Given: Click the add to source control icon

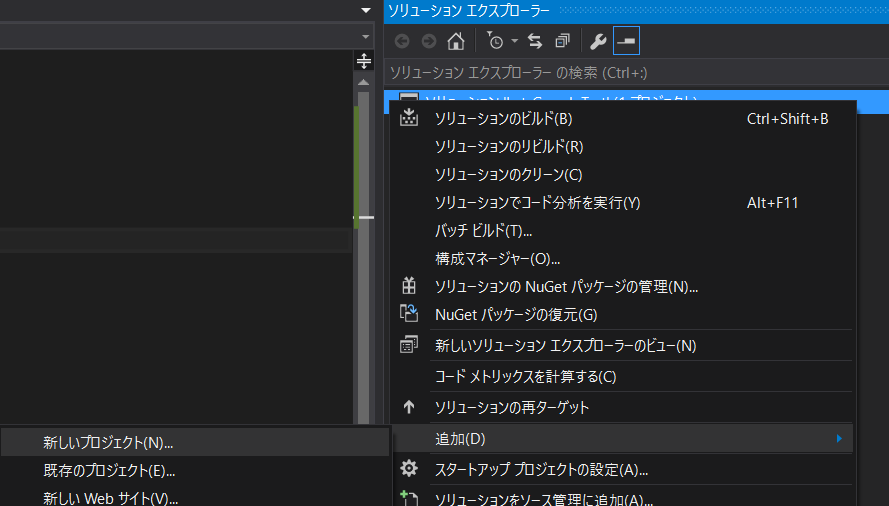Looking at the screenshot, I should [409, 498].
